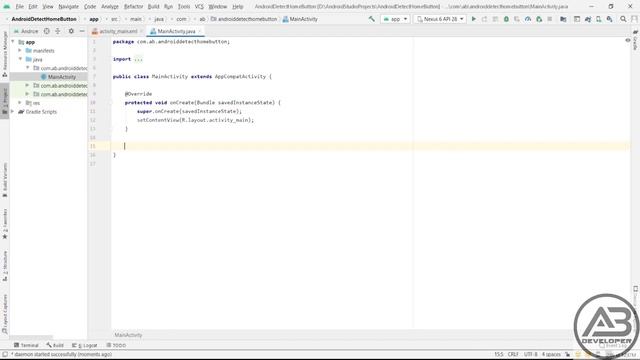
Task: Expand the res folder
Action: click(20, 103)
